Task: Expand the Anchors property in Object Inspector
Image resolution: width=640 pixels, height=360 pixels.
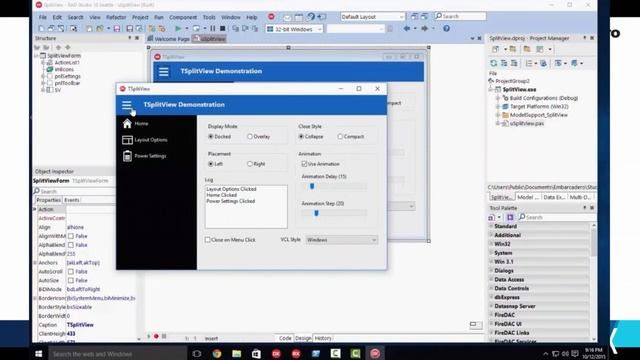Action: click(x=35, y=262)
